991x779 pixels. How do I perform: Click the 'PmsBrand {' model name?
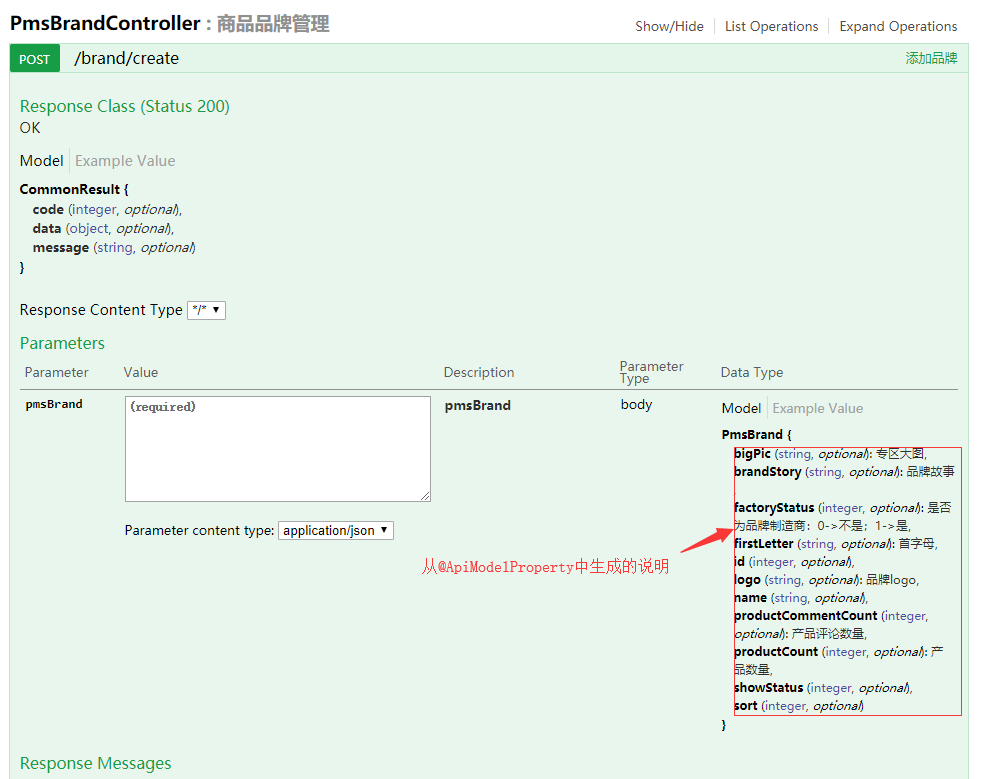pos(757,435)
